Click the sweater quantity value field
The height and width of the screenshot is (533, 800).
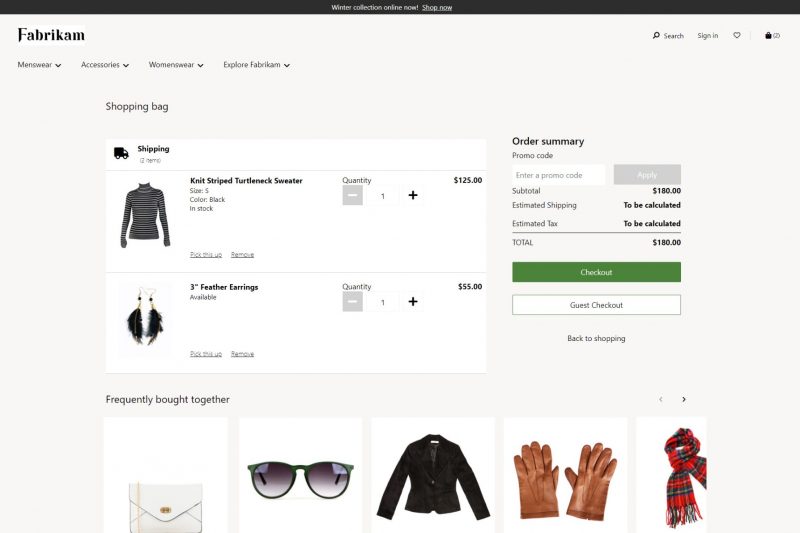383,196
